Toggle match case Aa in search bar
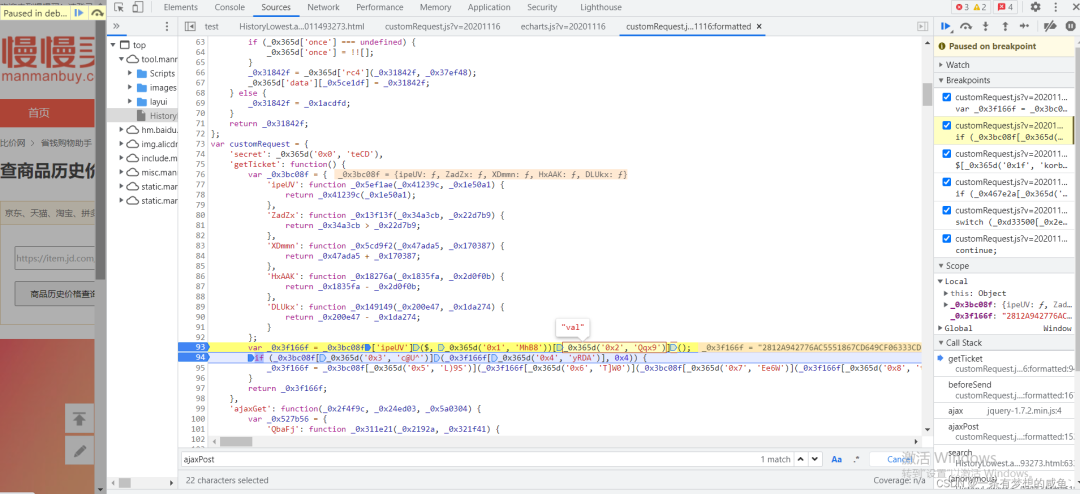Image resolution: width=1080 pixels, height=494 pixels. (x=836, y=459)
